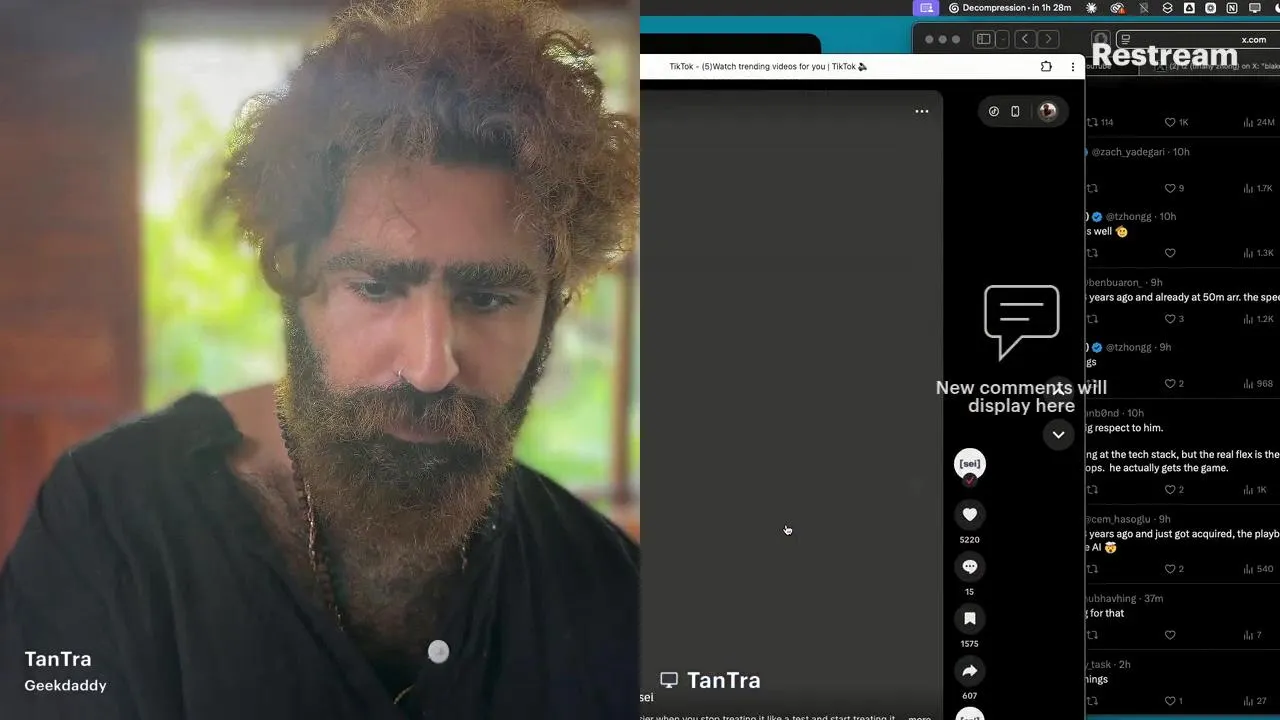
Task: Go back in the x.com browser window
Action: click(1025, 39)
